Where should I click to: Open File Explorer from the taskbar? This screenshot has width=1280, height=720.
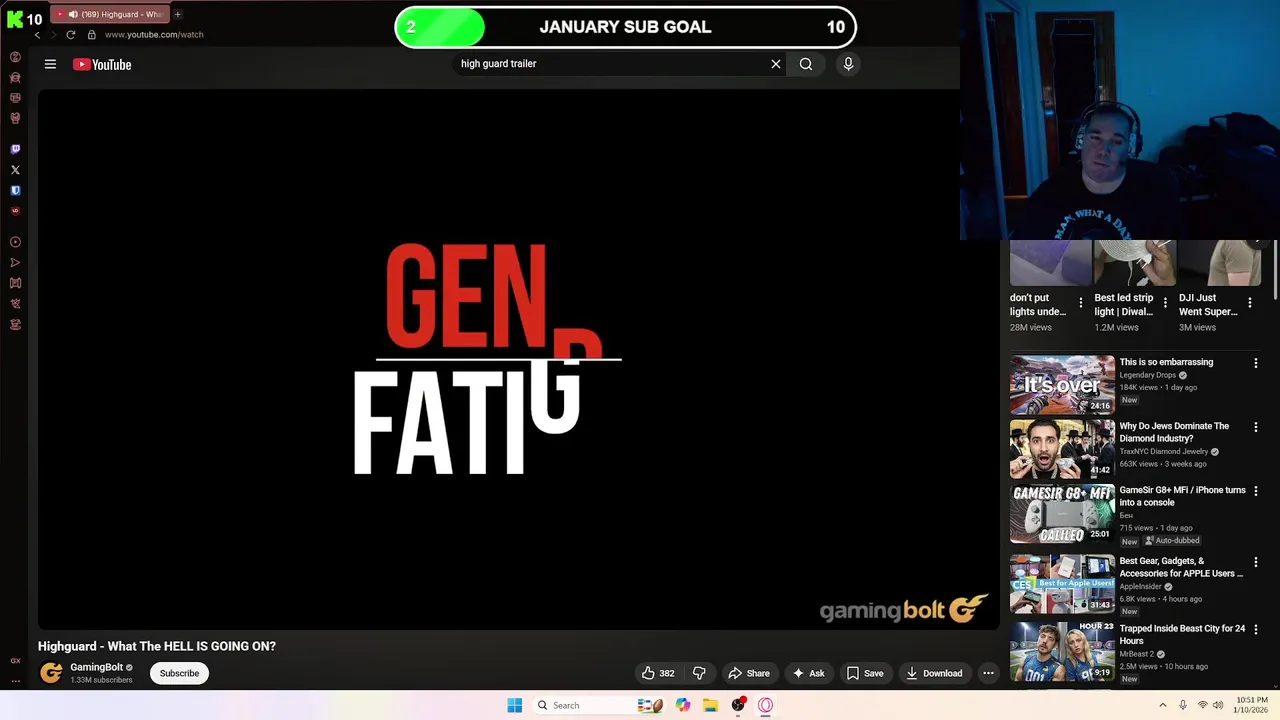point(710,705)
